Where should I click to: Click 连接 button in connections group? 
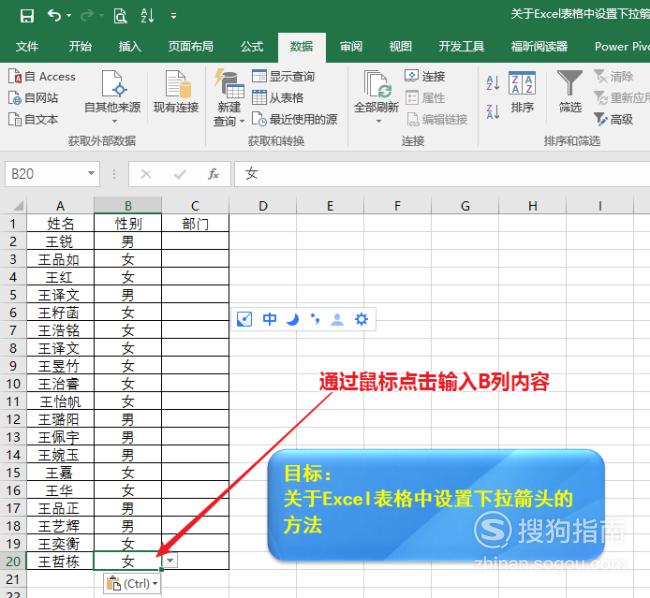[425, 76]
